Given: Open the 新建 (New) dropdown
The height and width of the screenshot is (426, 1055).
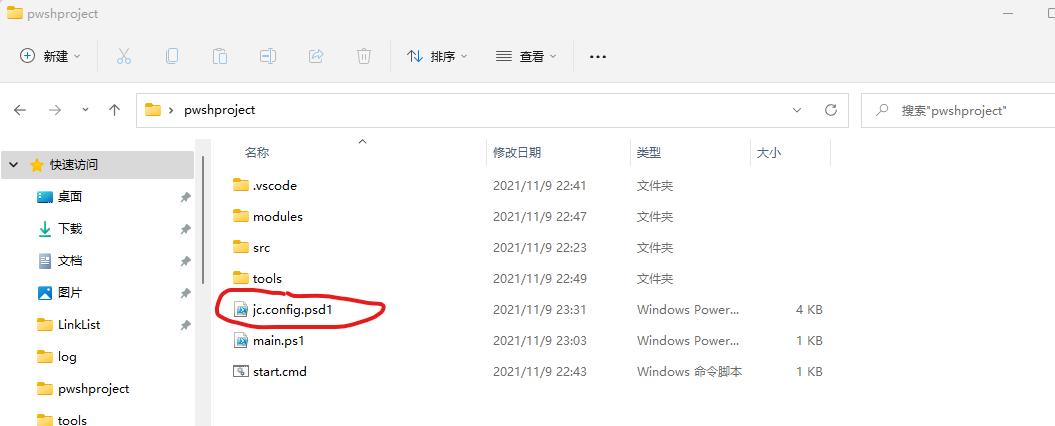Looking at the screenshot, I should coord(50,57).
